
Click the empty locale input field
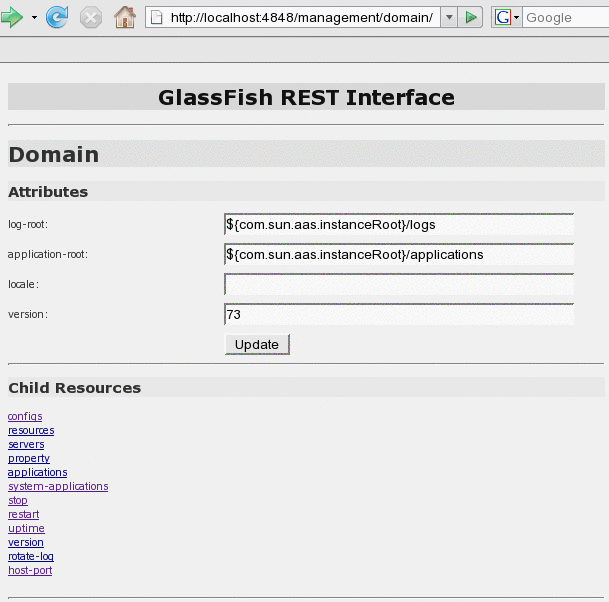tap(399, 284)
